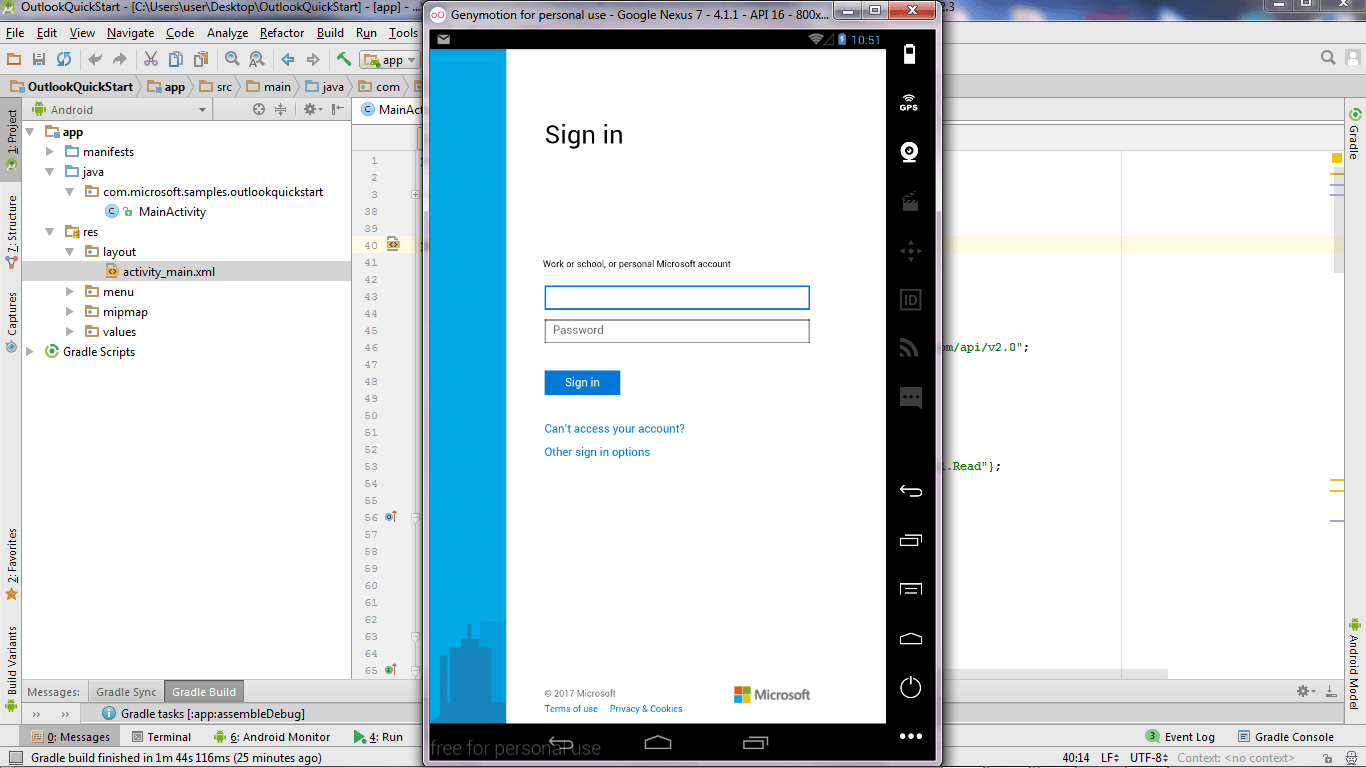Collapse the layout folder node
This screenshot has height=768, width=1366.
(x=70, y=252)
